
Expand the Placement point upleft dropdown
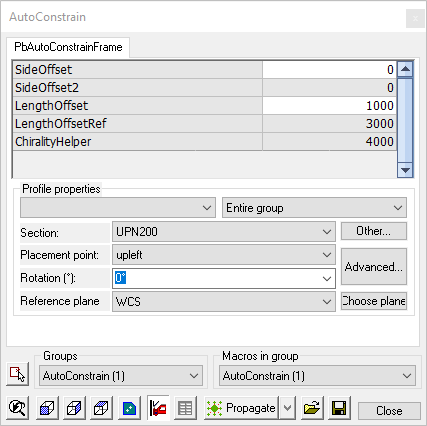(224, 255)
